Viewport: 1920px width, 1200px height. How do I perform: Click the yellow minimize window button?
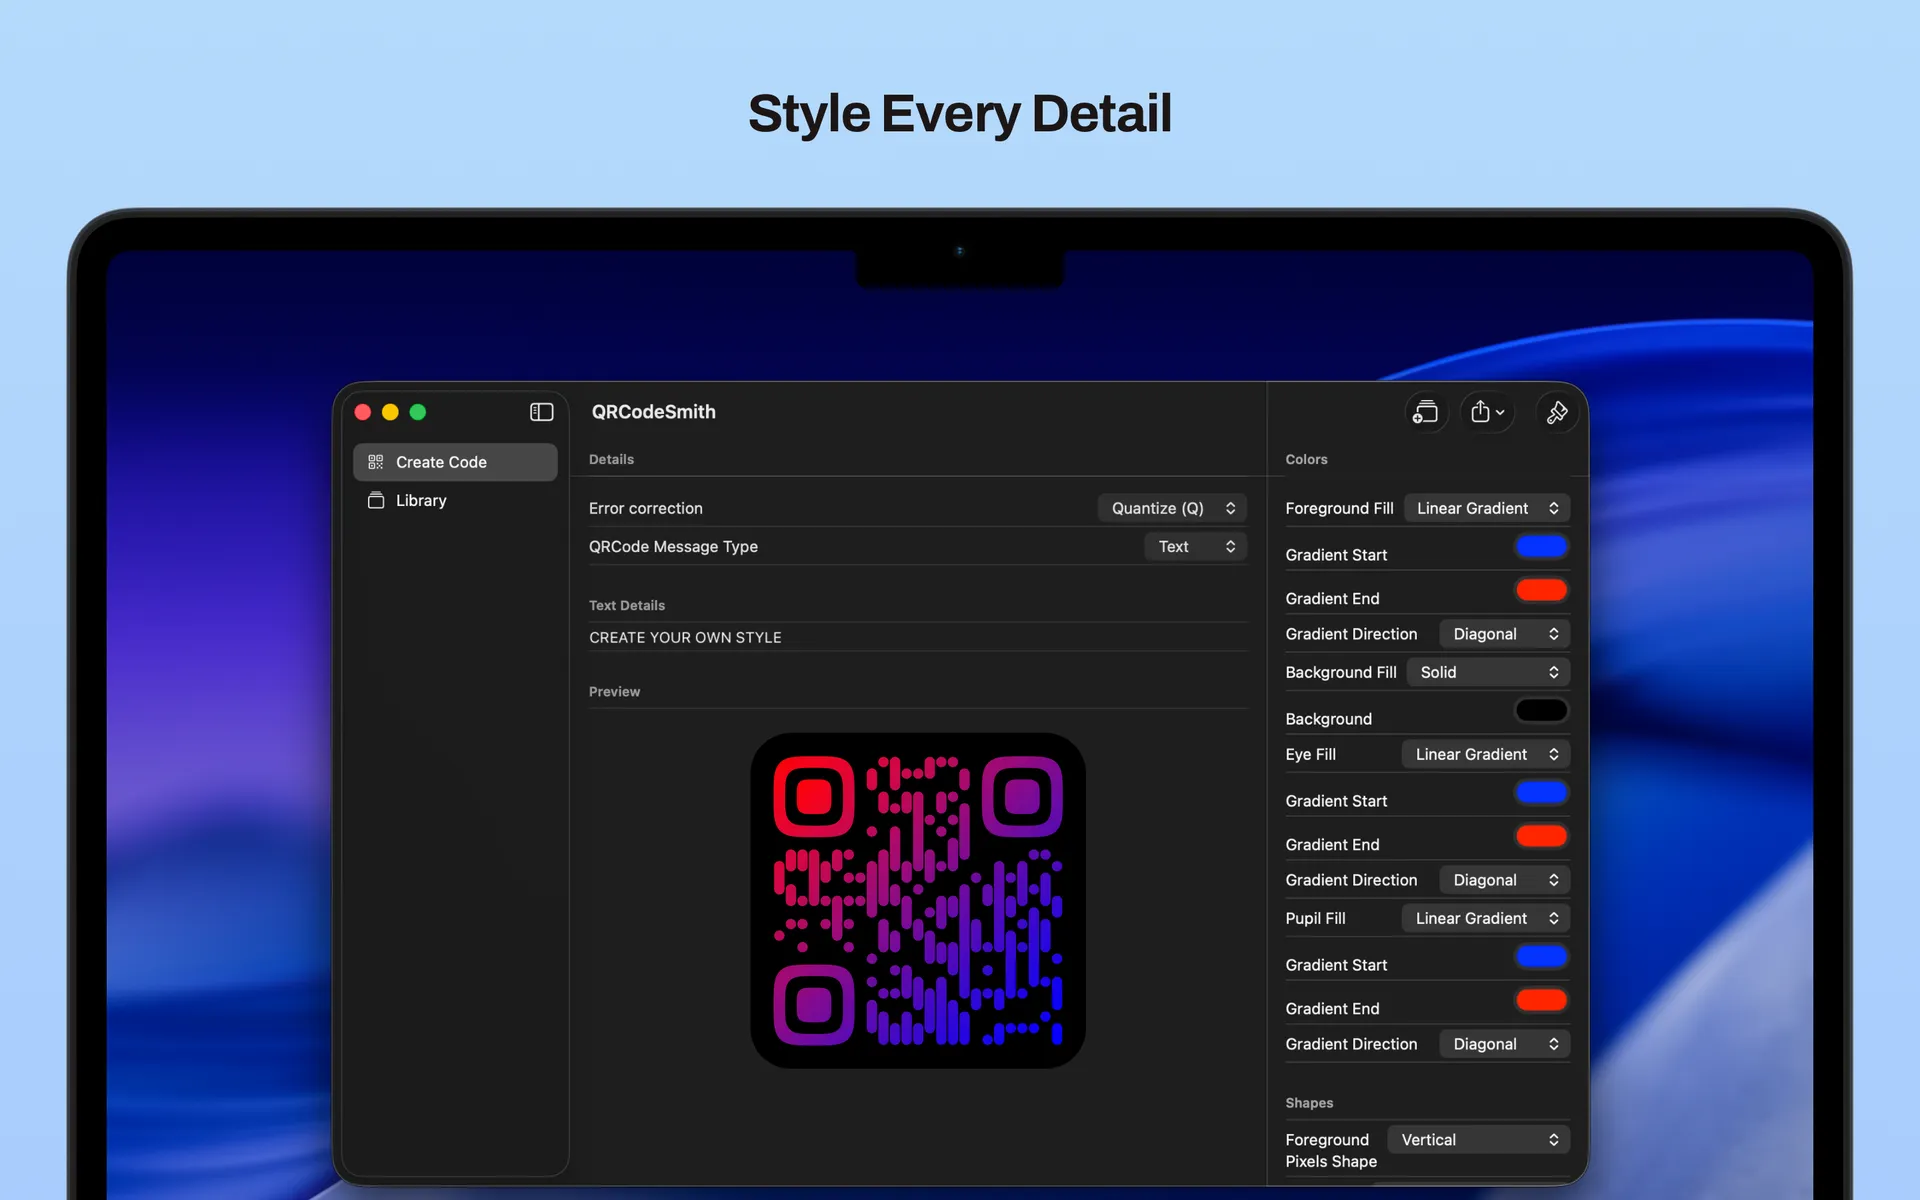pyautogui.click(x=390, y=412)
